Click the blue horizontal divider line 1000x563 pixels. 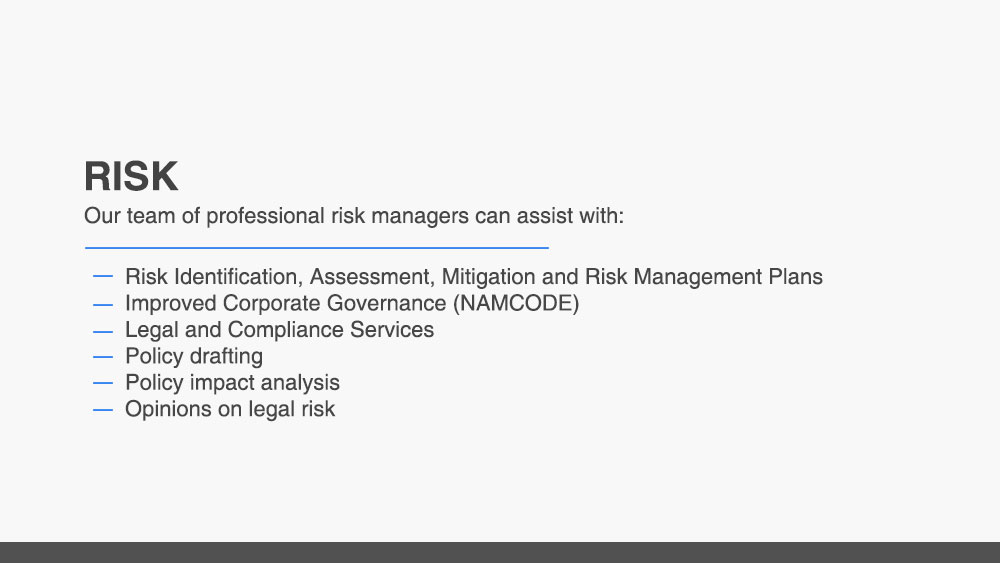[x=317, y=247]
